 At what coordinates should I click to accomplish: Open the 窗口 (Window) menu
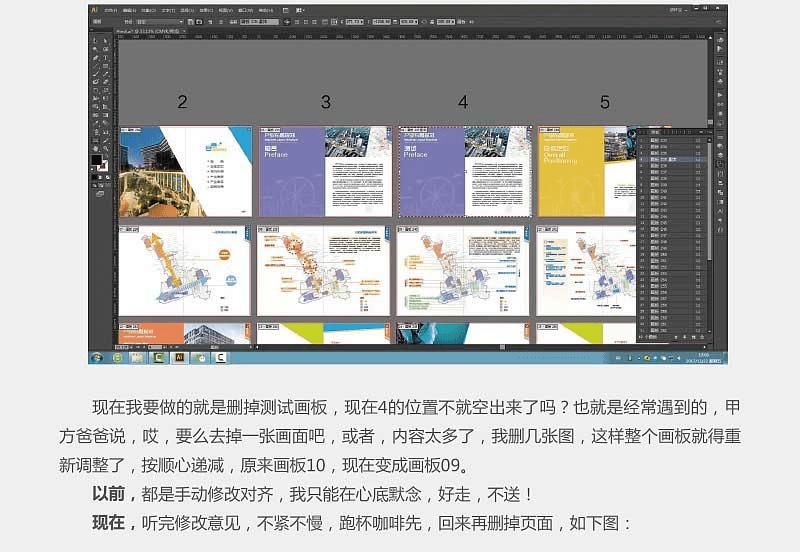(x=245, y=10)
